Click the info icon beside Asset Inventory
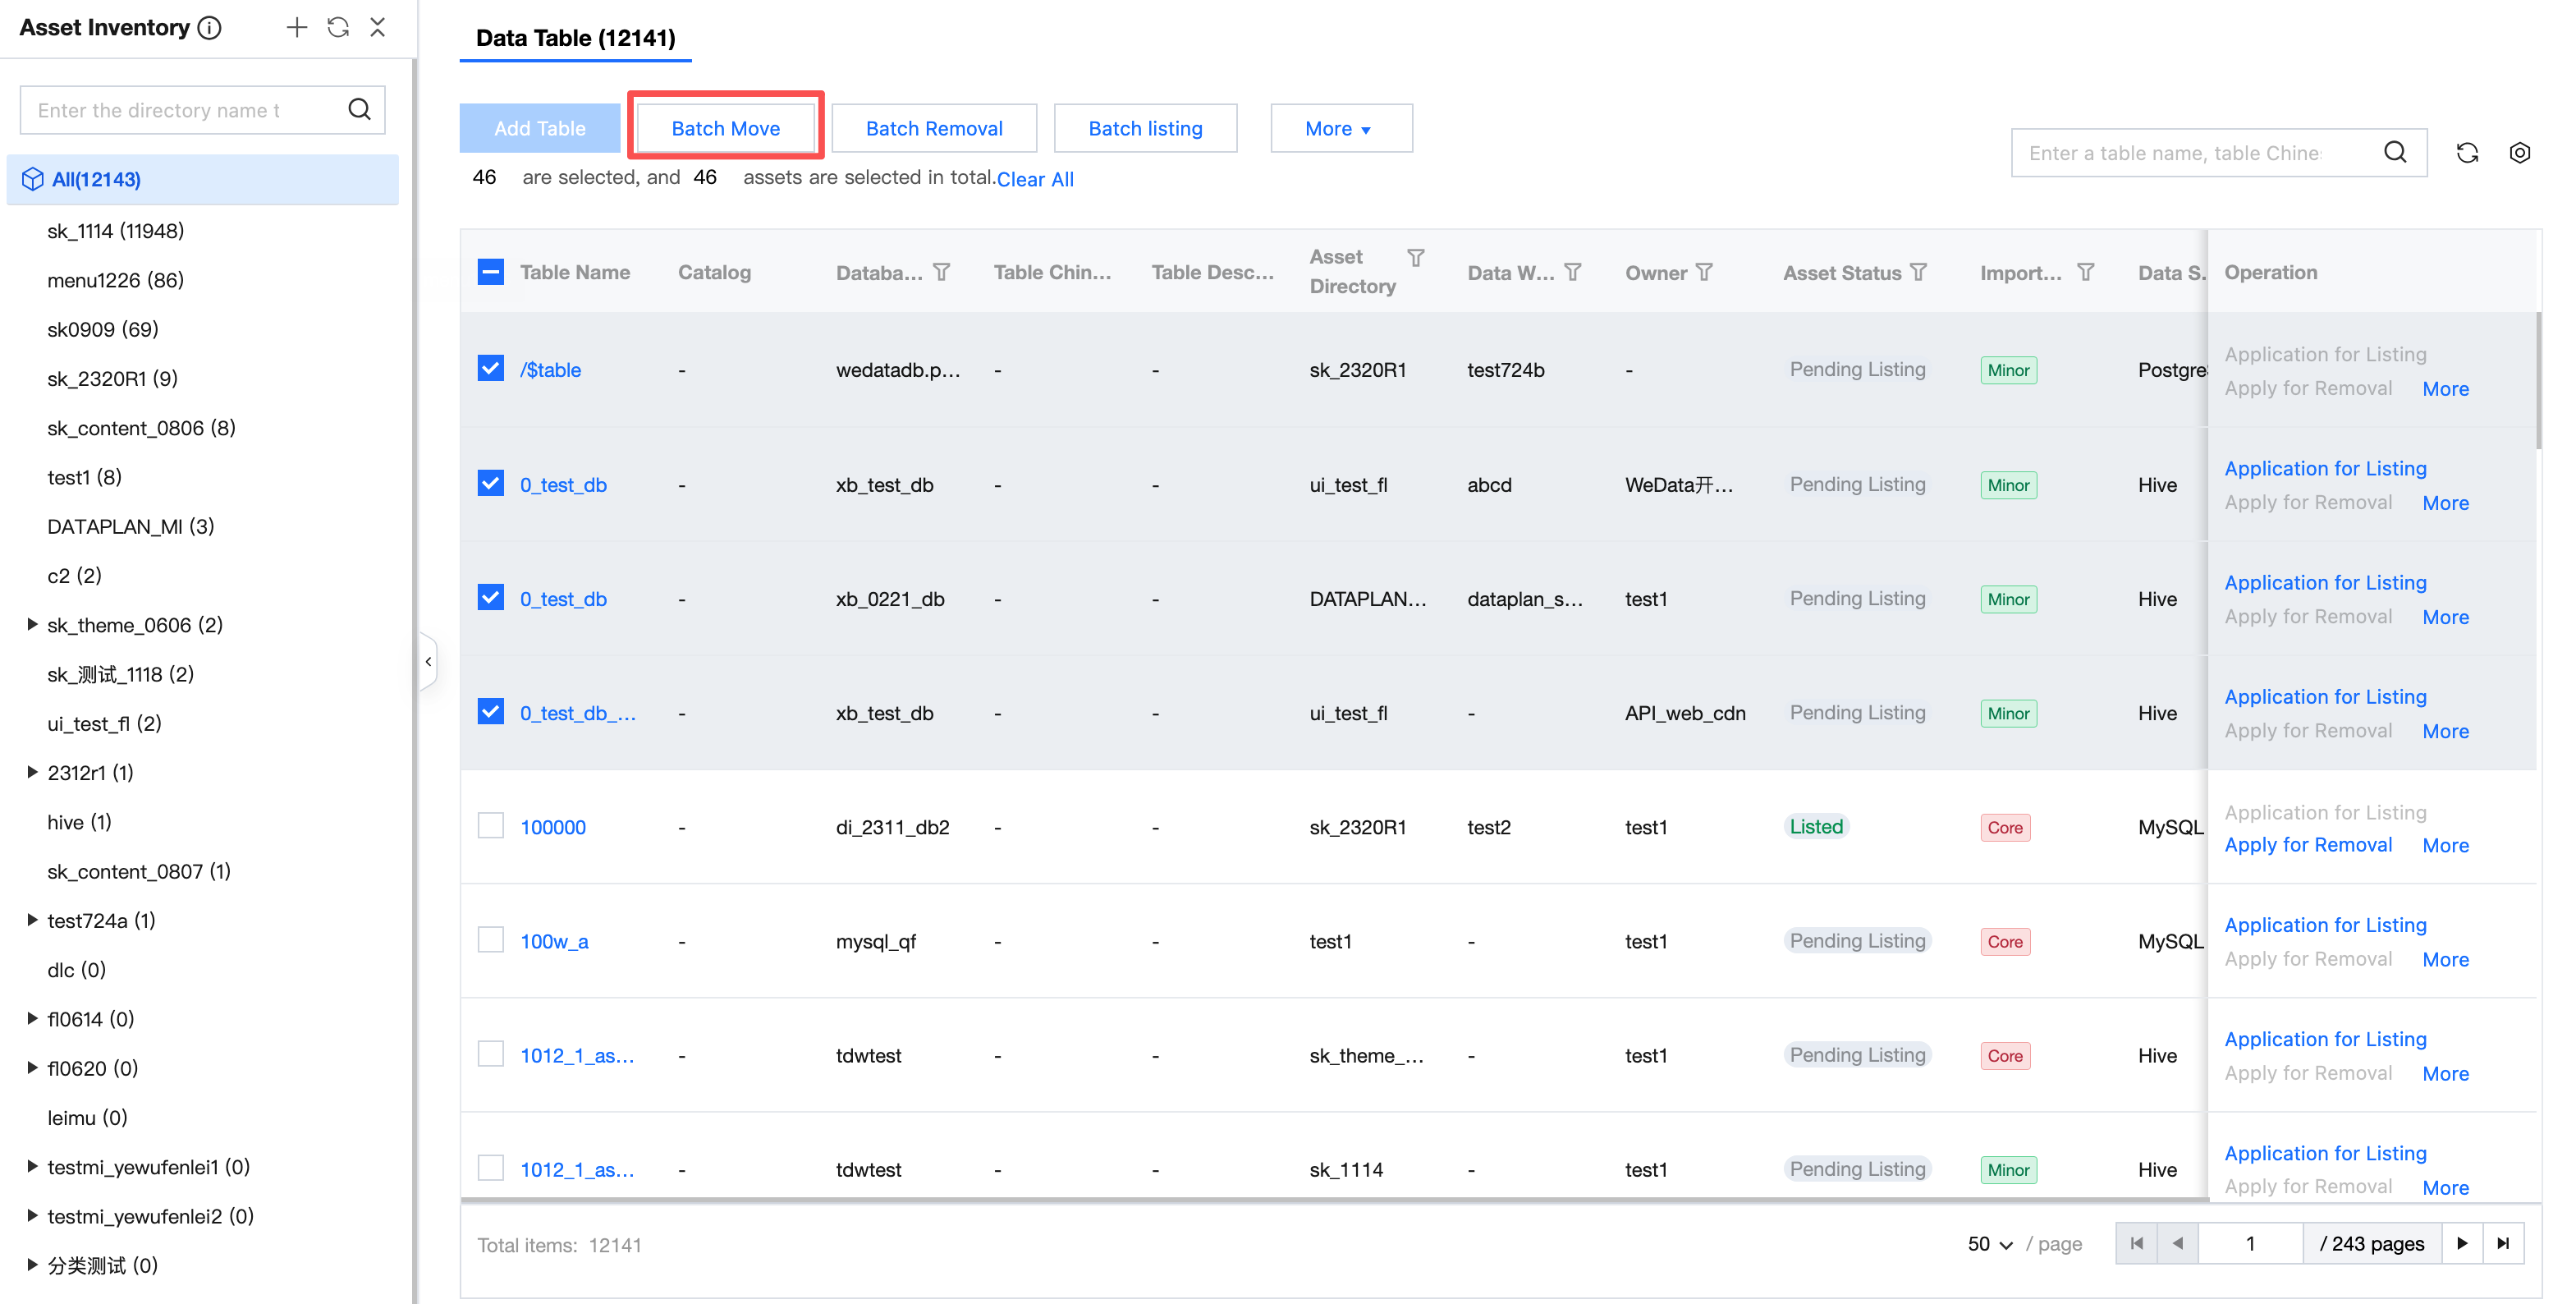Viewport: 2576px width, 1304px height. pyautogui.click(x=209, y=28)
